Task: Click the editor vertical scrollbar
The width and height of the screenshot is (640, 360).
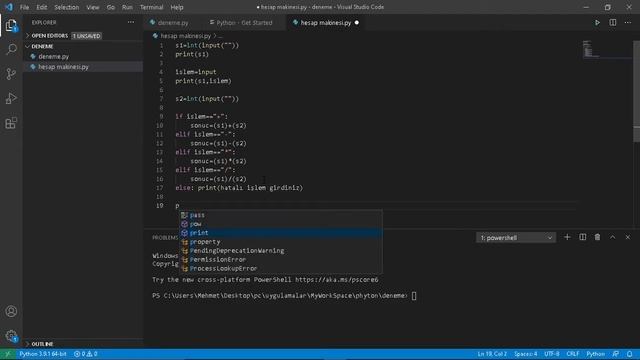Action: 637,91
